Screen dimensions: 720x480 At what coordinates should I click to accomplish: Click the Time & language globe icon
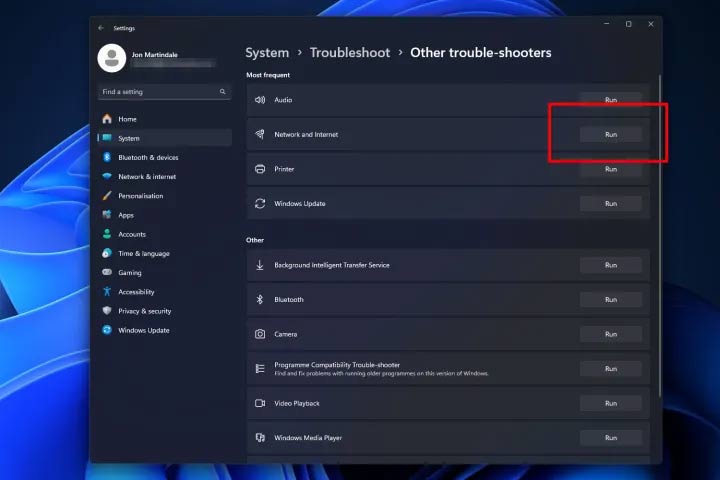coord(107,253)
